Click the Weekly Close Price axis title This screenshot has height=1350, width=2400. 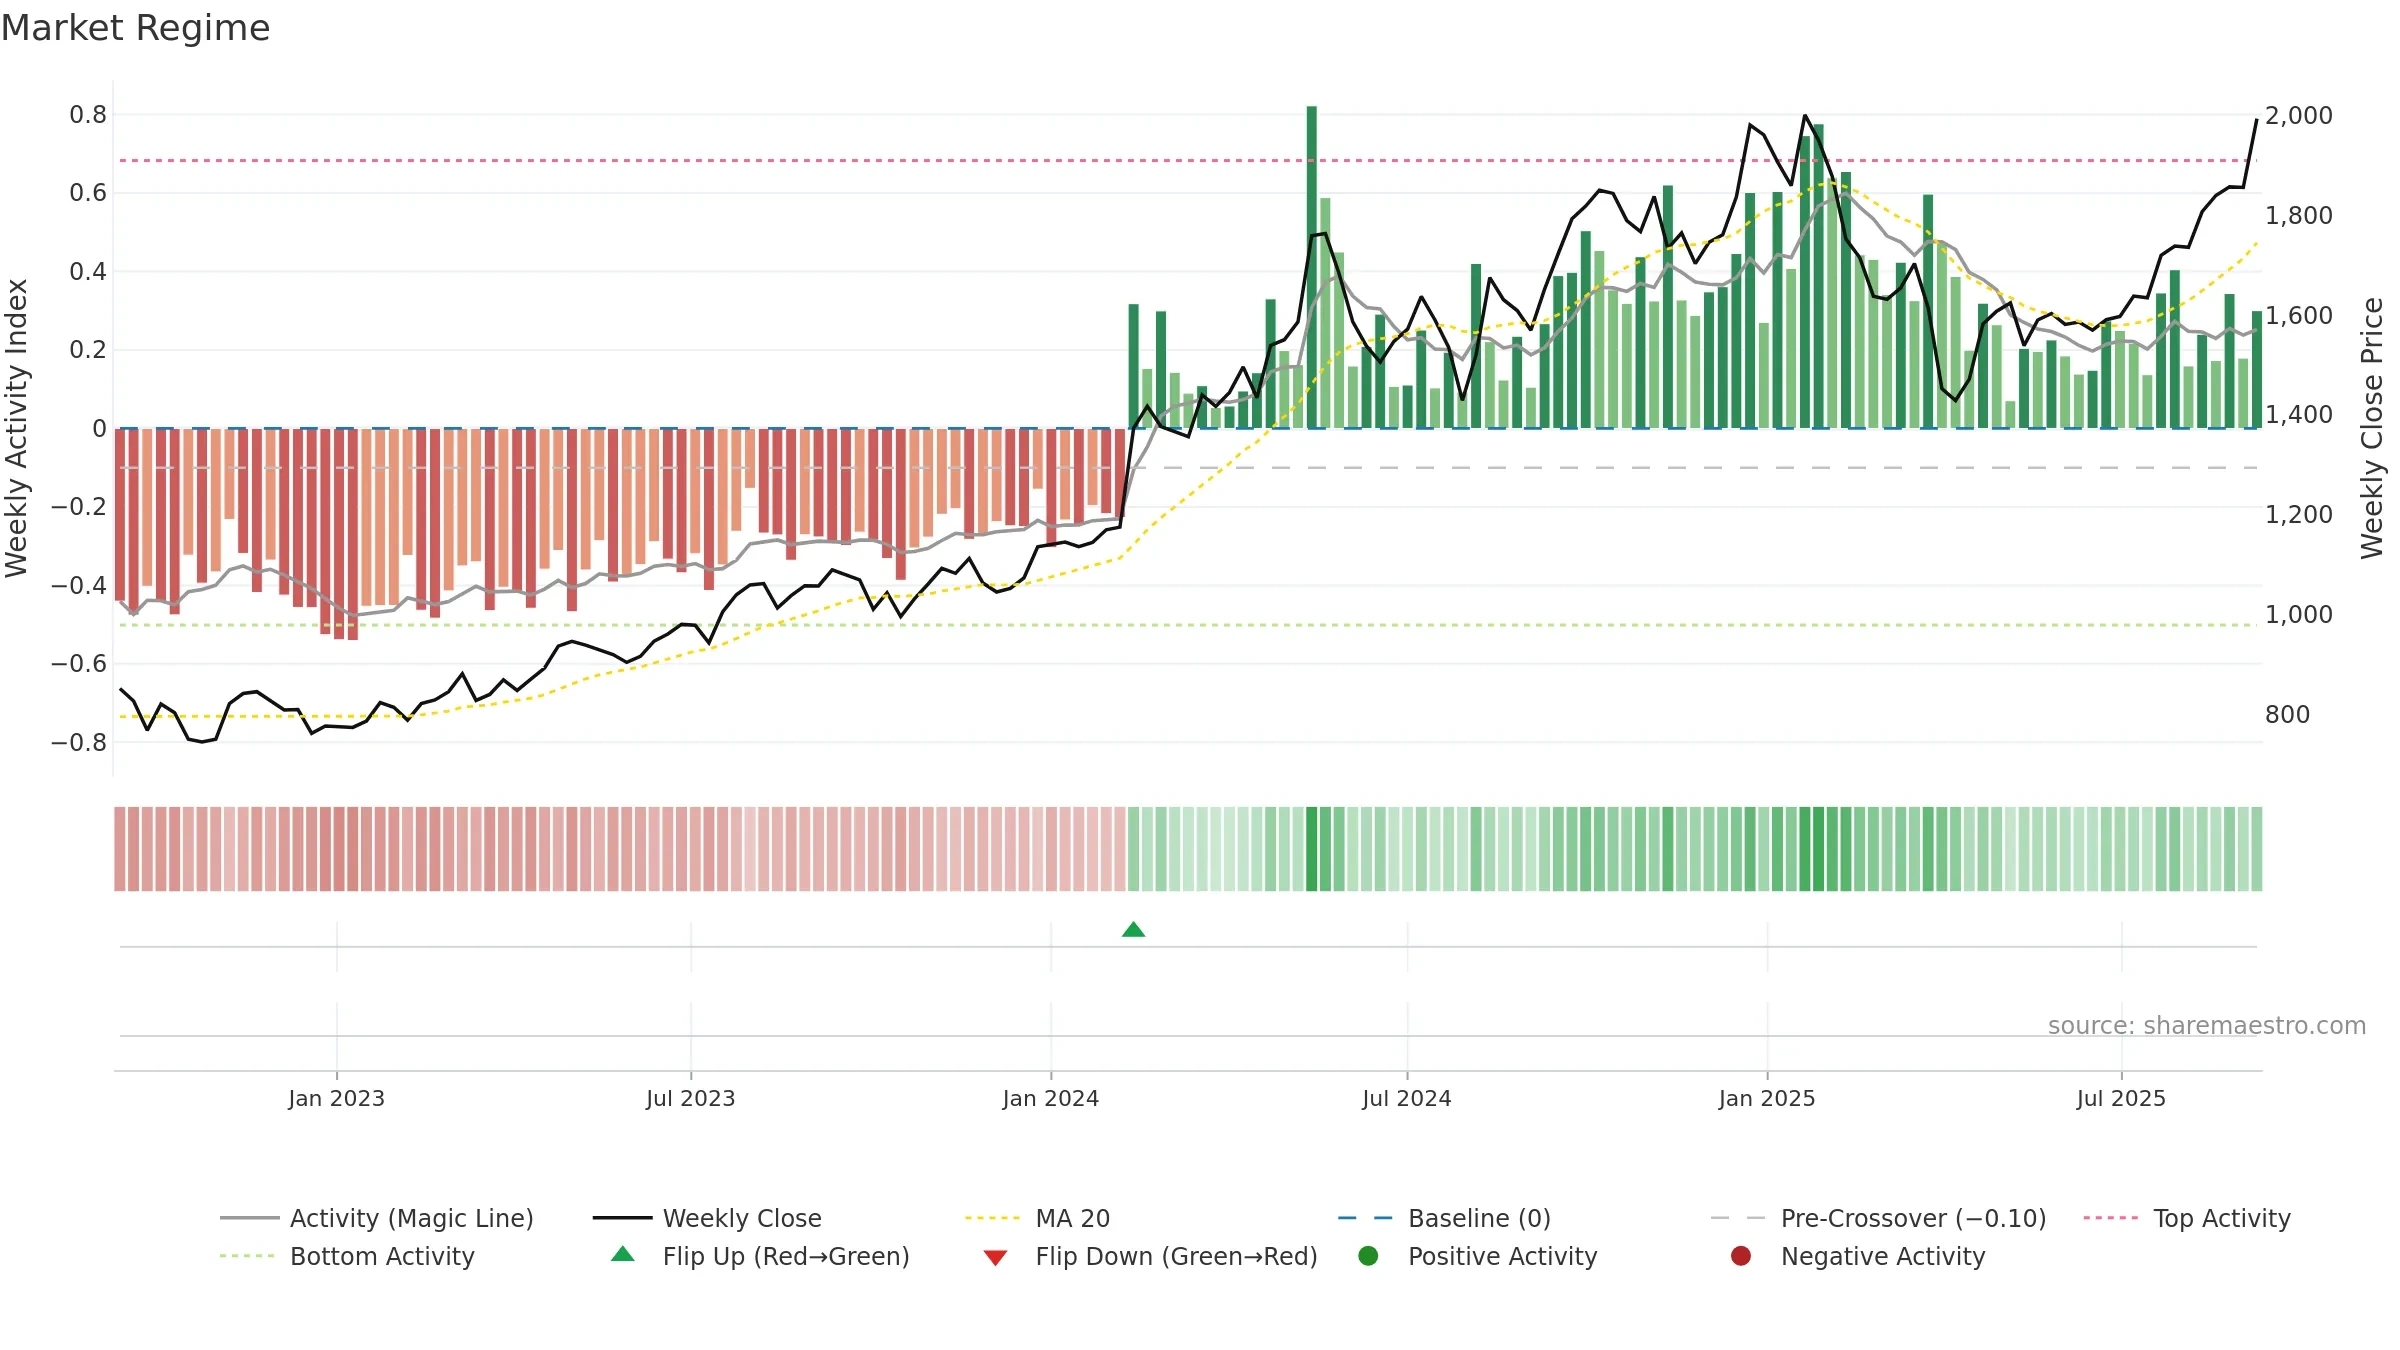[2373, 428]
